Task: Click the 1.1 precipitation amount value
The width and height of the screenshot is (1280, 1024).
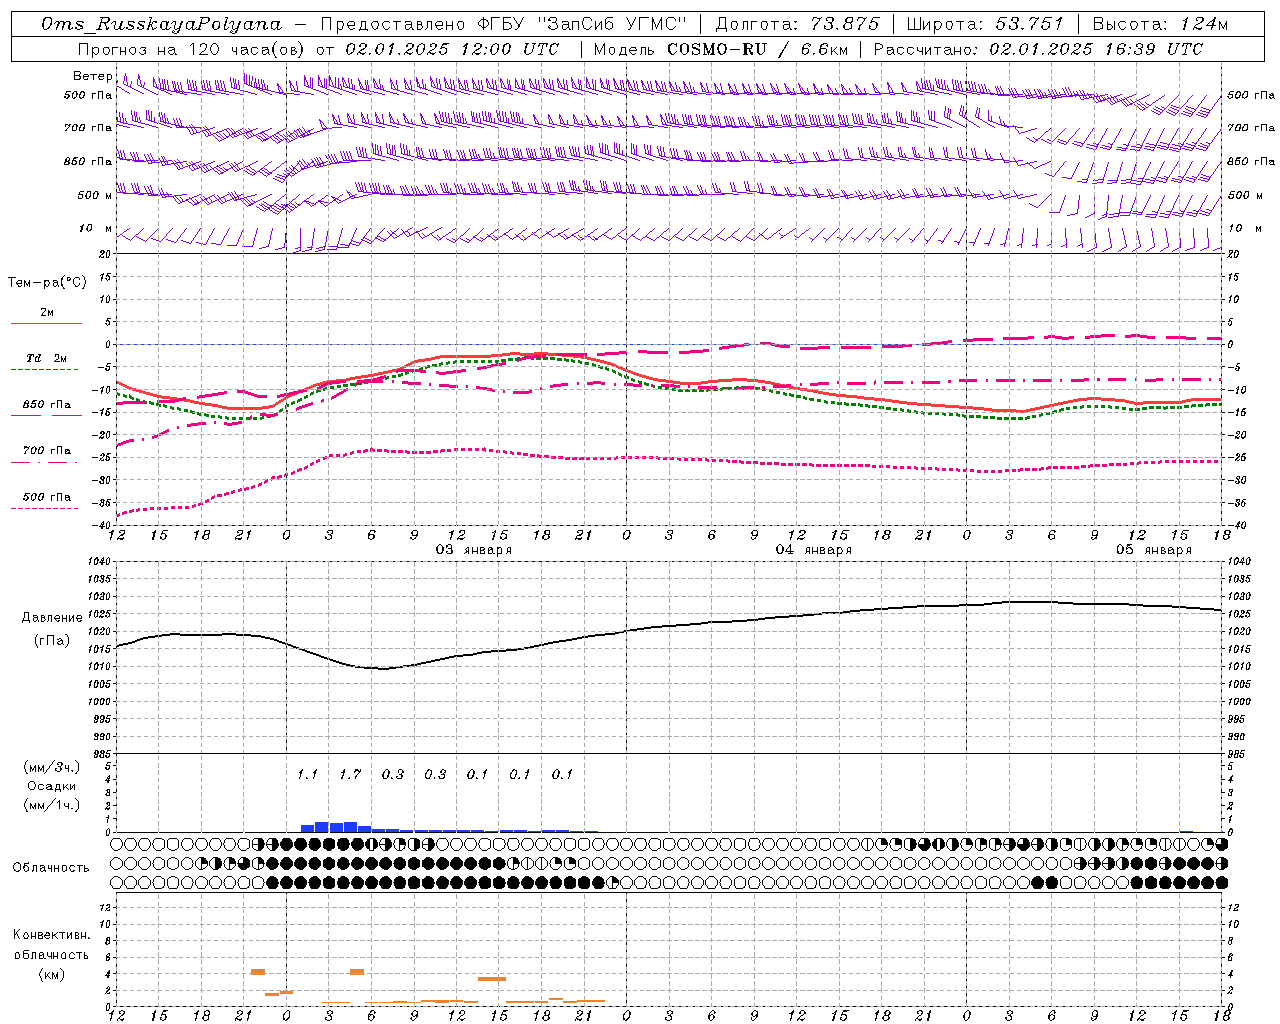Action: point(307,774)
